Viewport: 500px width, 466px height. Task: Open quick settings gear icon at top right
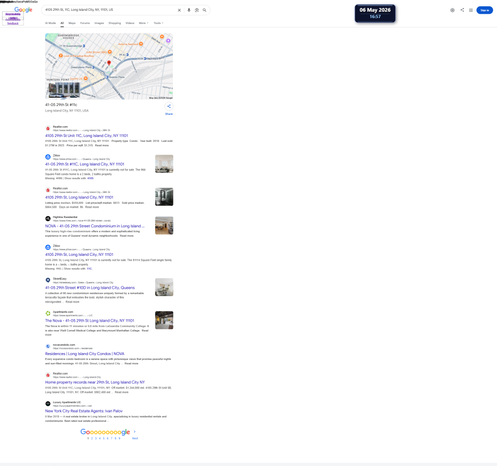coord(452,10)
